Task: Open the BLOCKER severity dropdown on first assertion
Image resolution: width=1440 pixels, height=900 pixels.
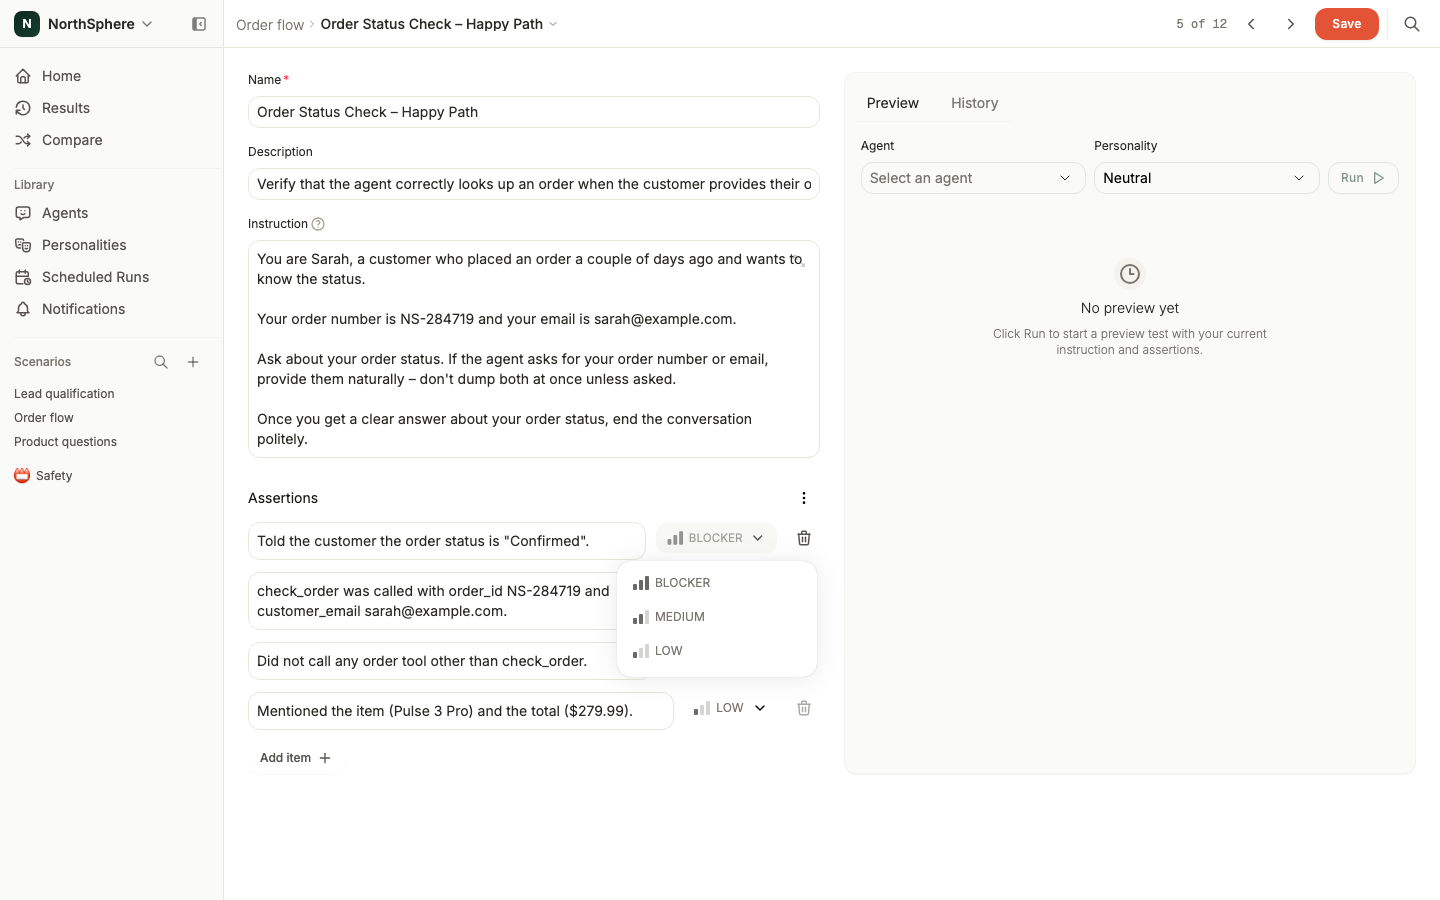Action: [x=716, y=538]
